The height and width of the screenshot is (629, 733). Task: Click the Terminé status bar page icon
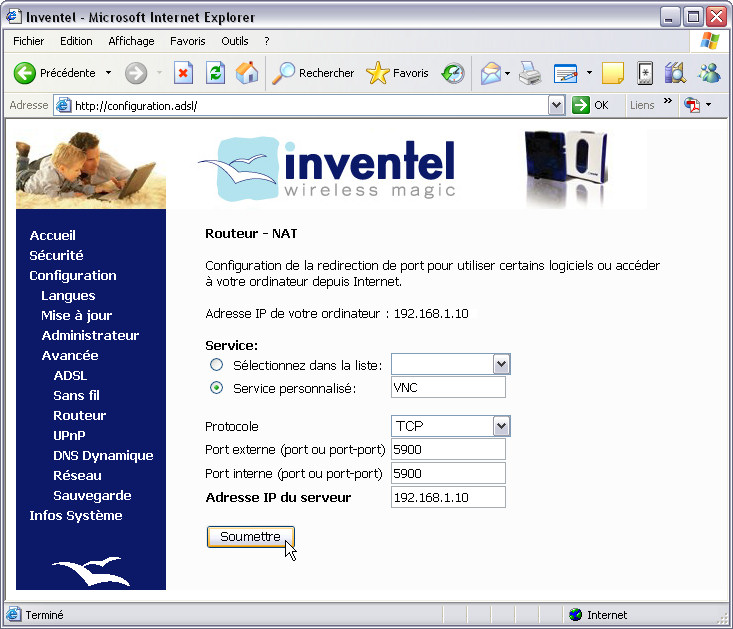(x=14, y=614)
